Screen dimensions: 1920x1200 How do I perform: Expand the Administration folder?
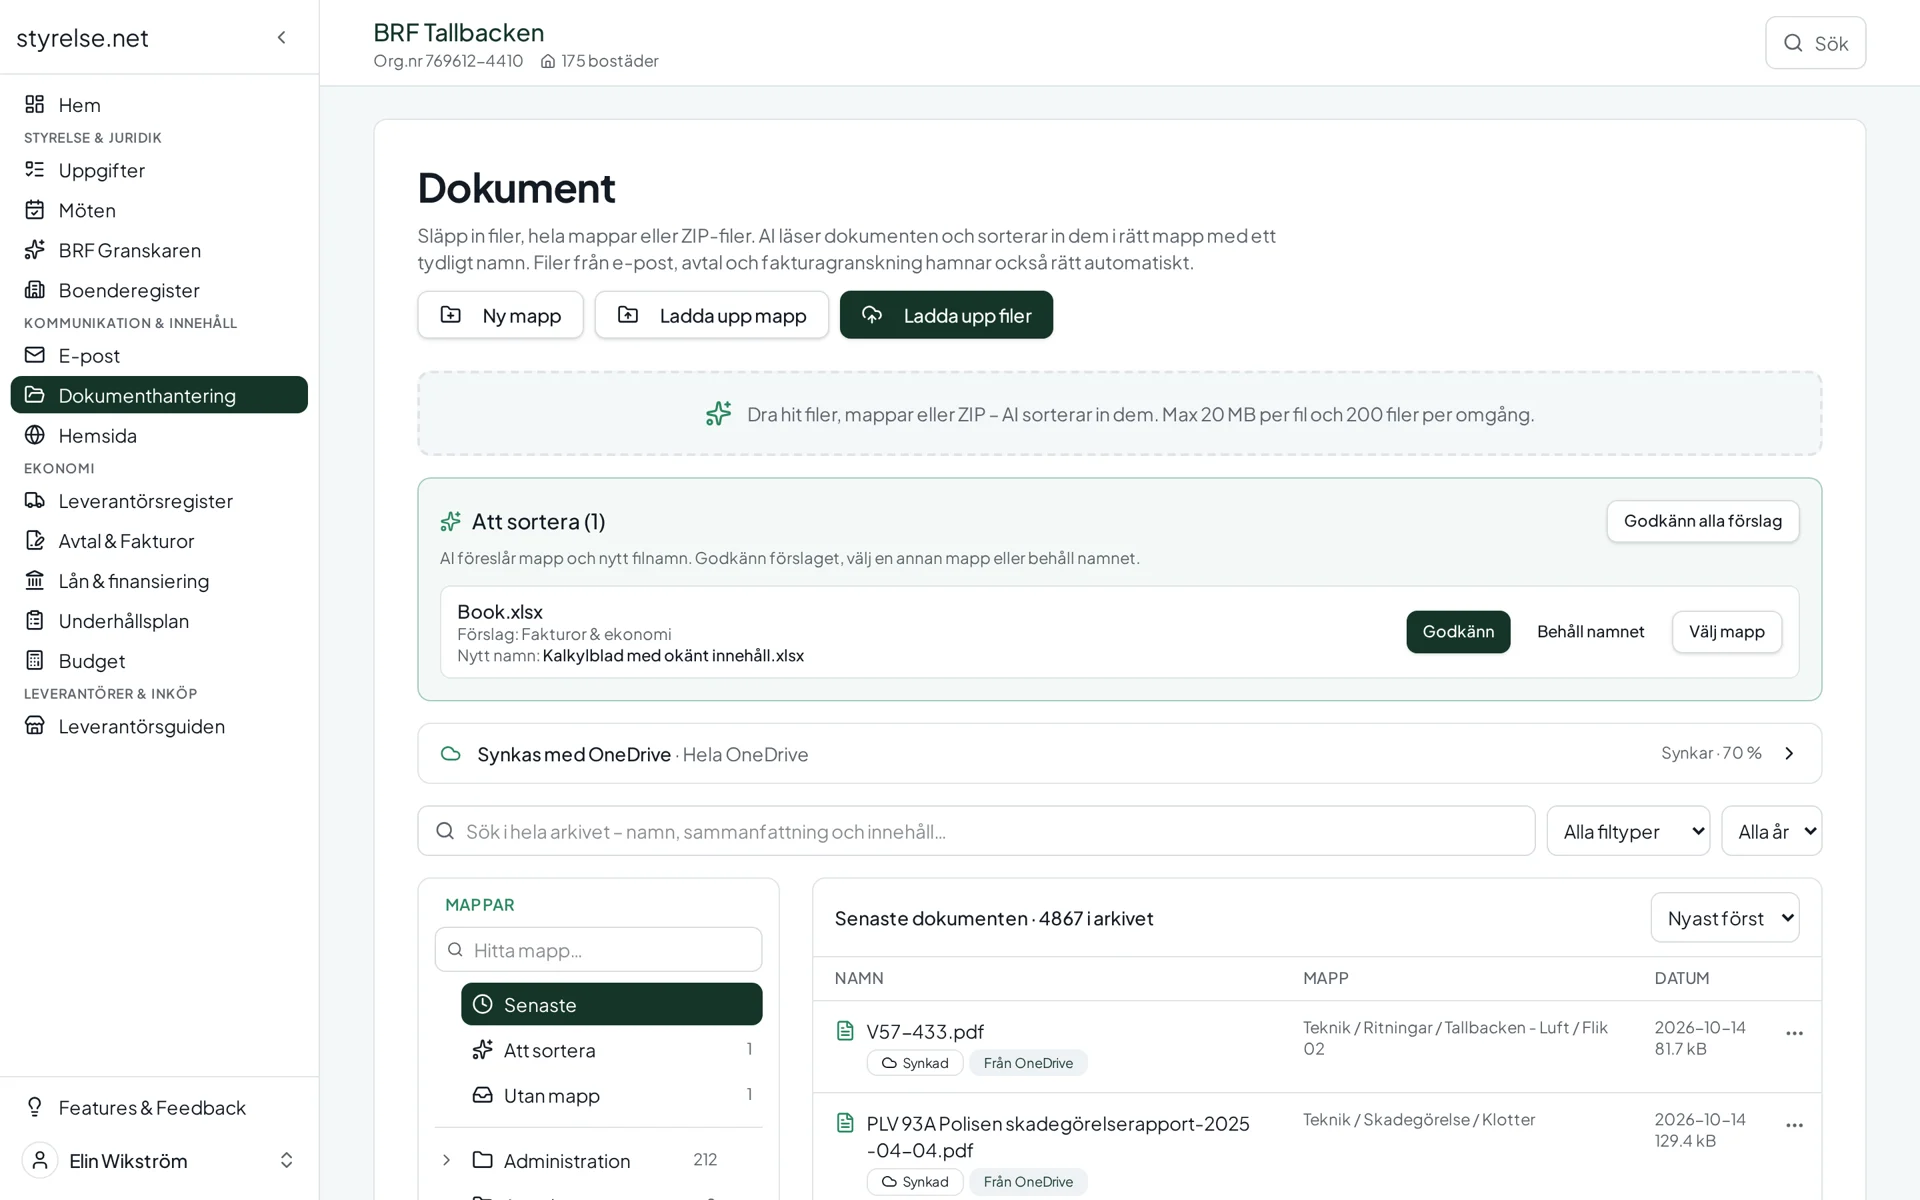[x=446, y=1160]
